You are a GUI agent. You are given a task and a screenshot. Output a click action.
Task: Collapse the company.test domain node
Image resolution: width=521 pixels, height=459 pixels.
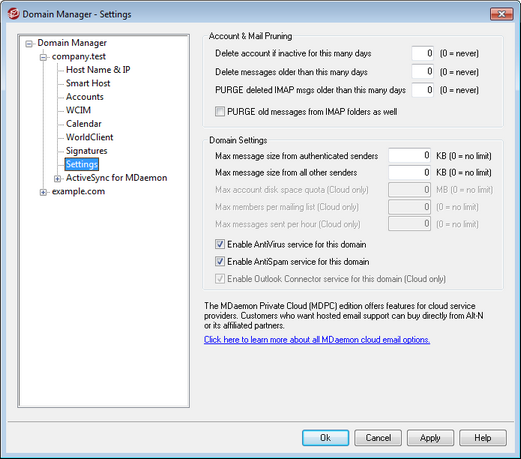(43, 57)
